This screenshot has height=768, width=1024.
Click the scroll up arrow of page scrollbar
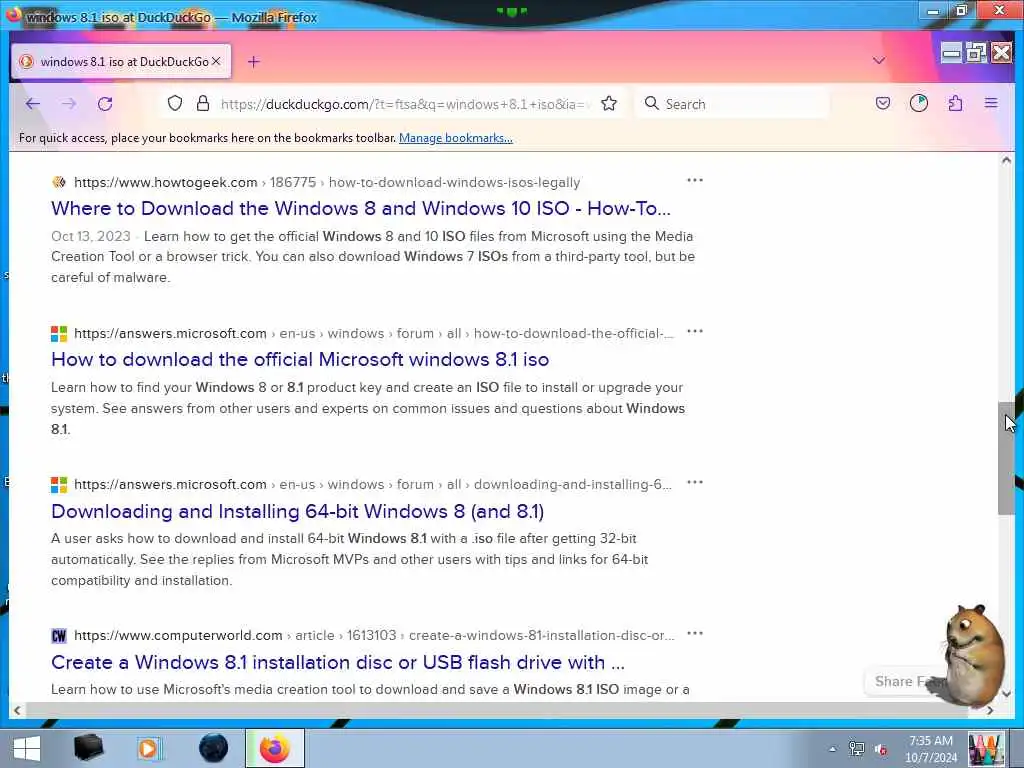click(1006, 160)
